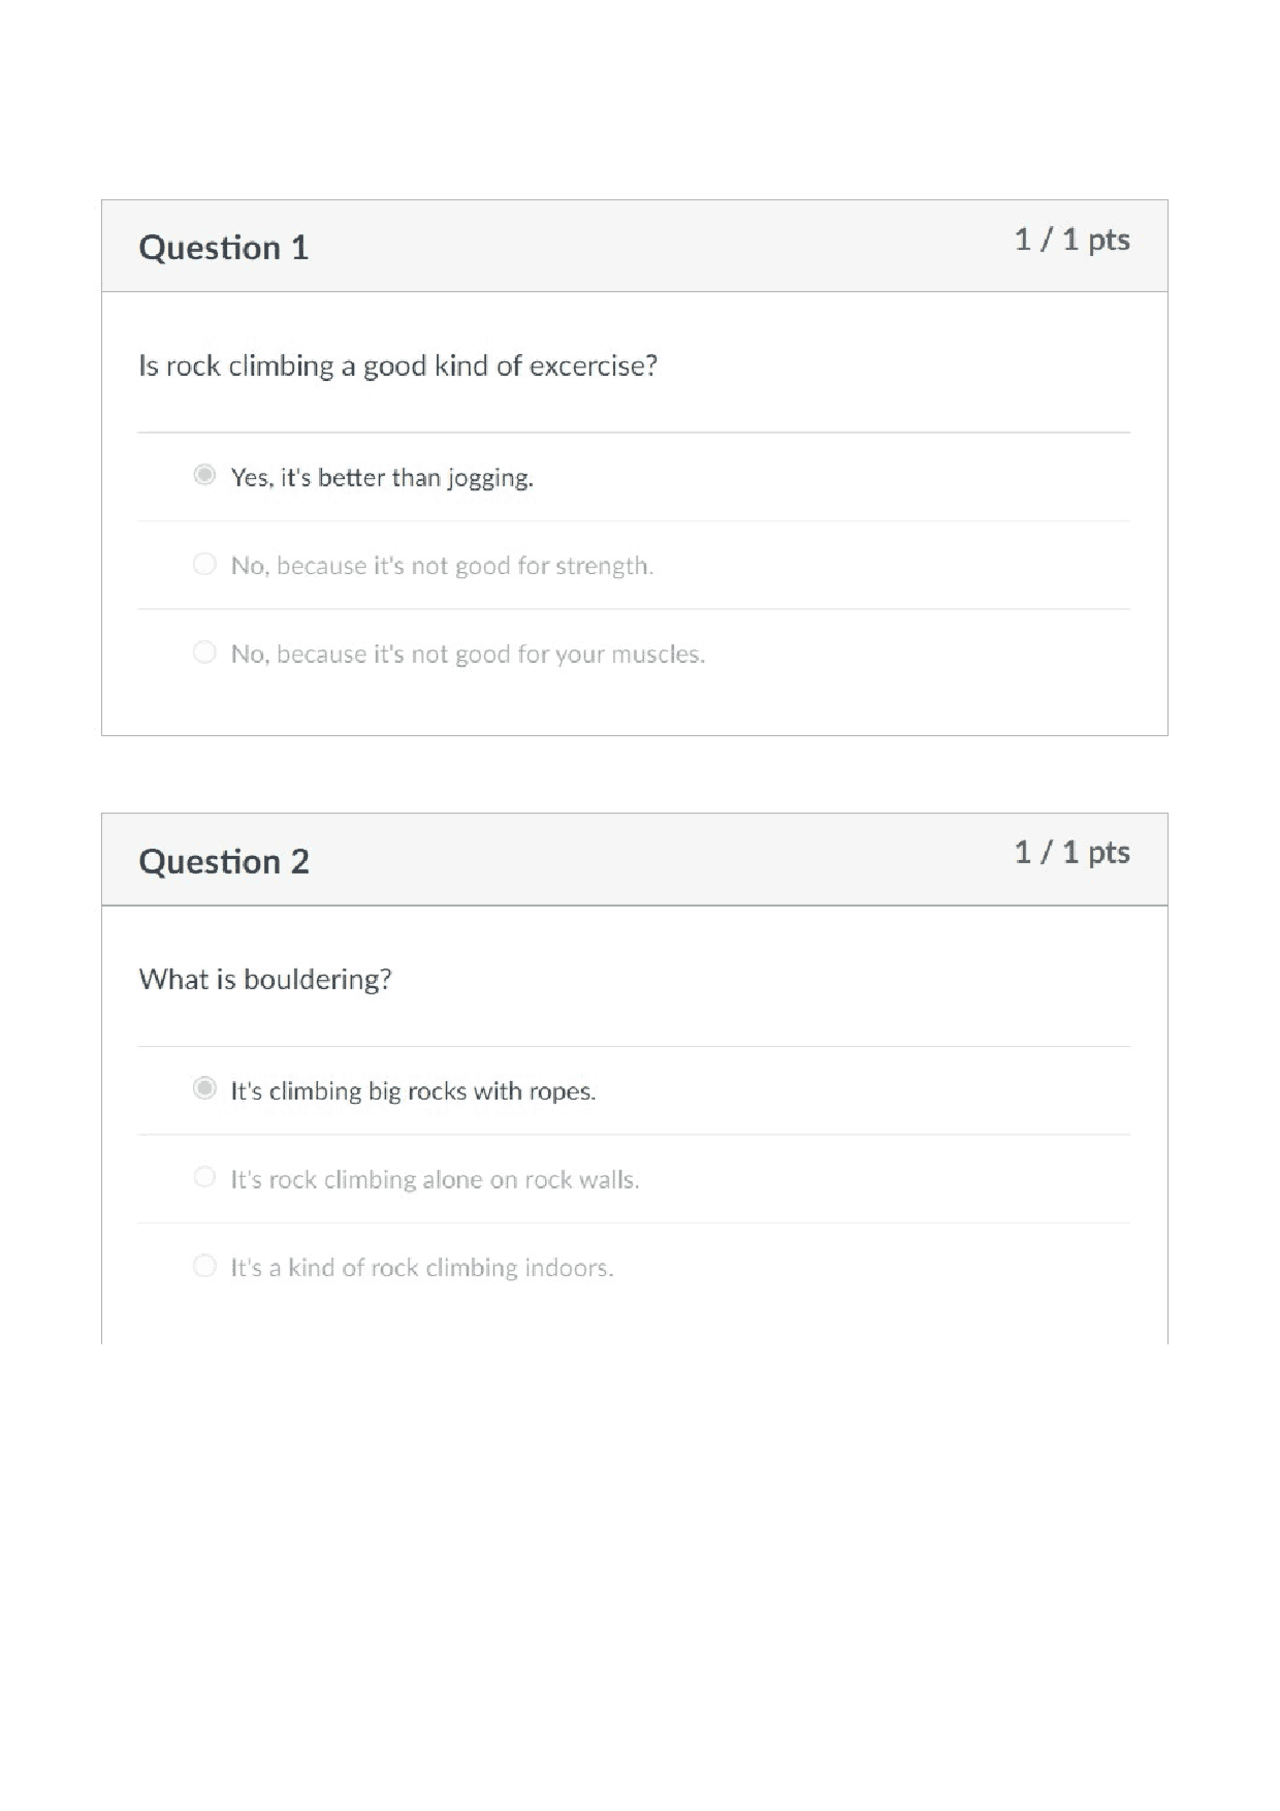Select "It's climbing big rocks with ropes"
The width and height of the screenshot is (1280, 1811).
412,1091
